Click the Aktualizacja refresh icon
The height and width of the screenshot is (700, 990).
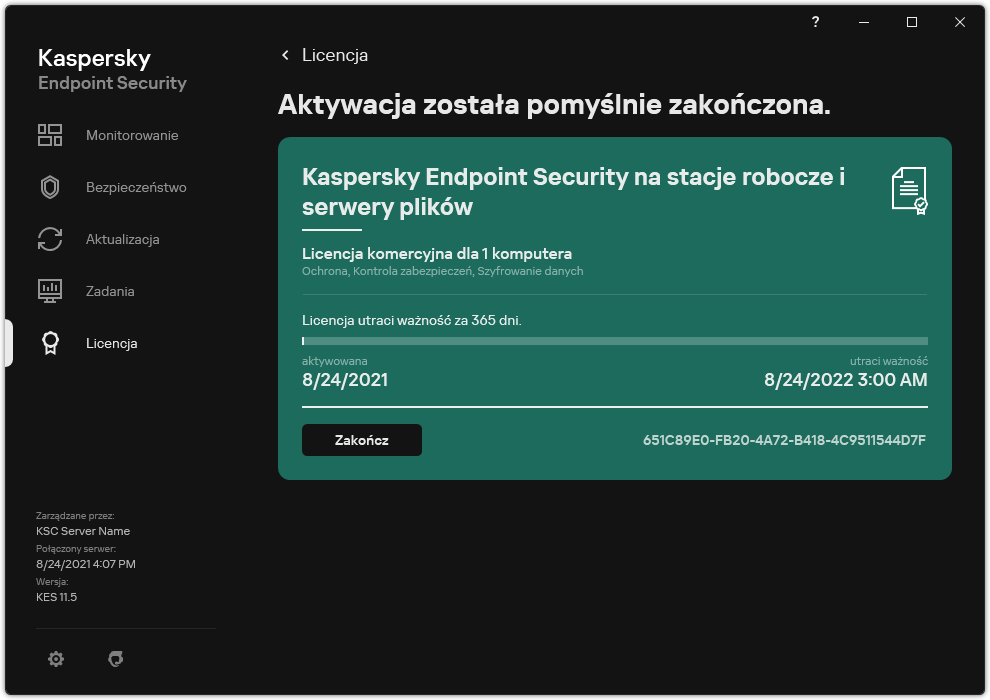click(x=50, y=239)
